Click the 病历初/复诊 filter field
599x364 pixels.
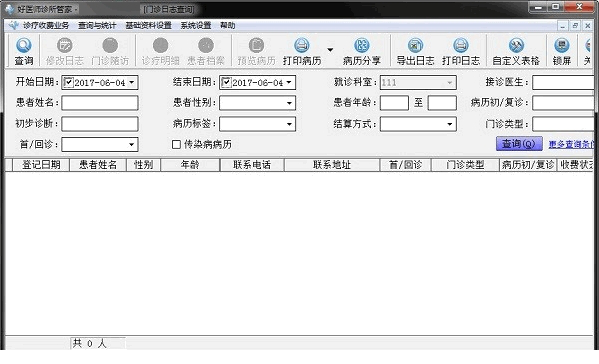[x=563, y=103]
